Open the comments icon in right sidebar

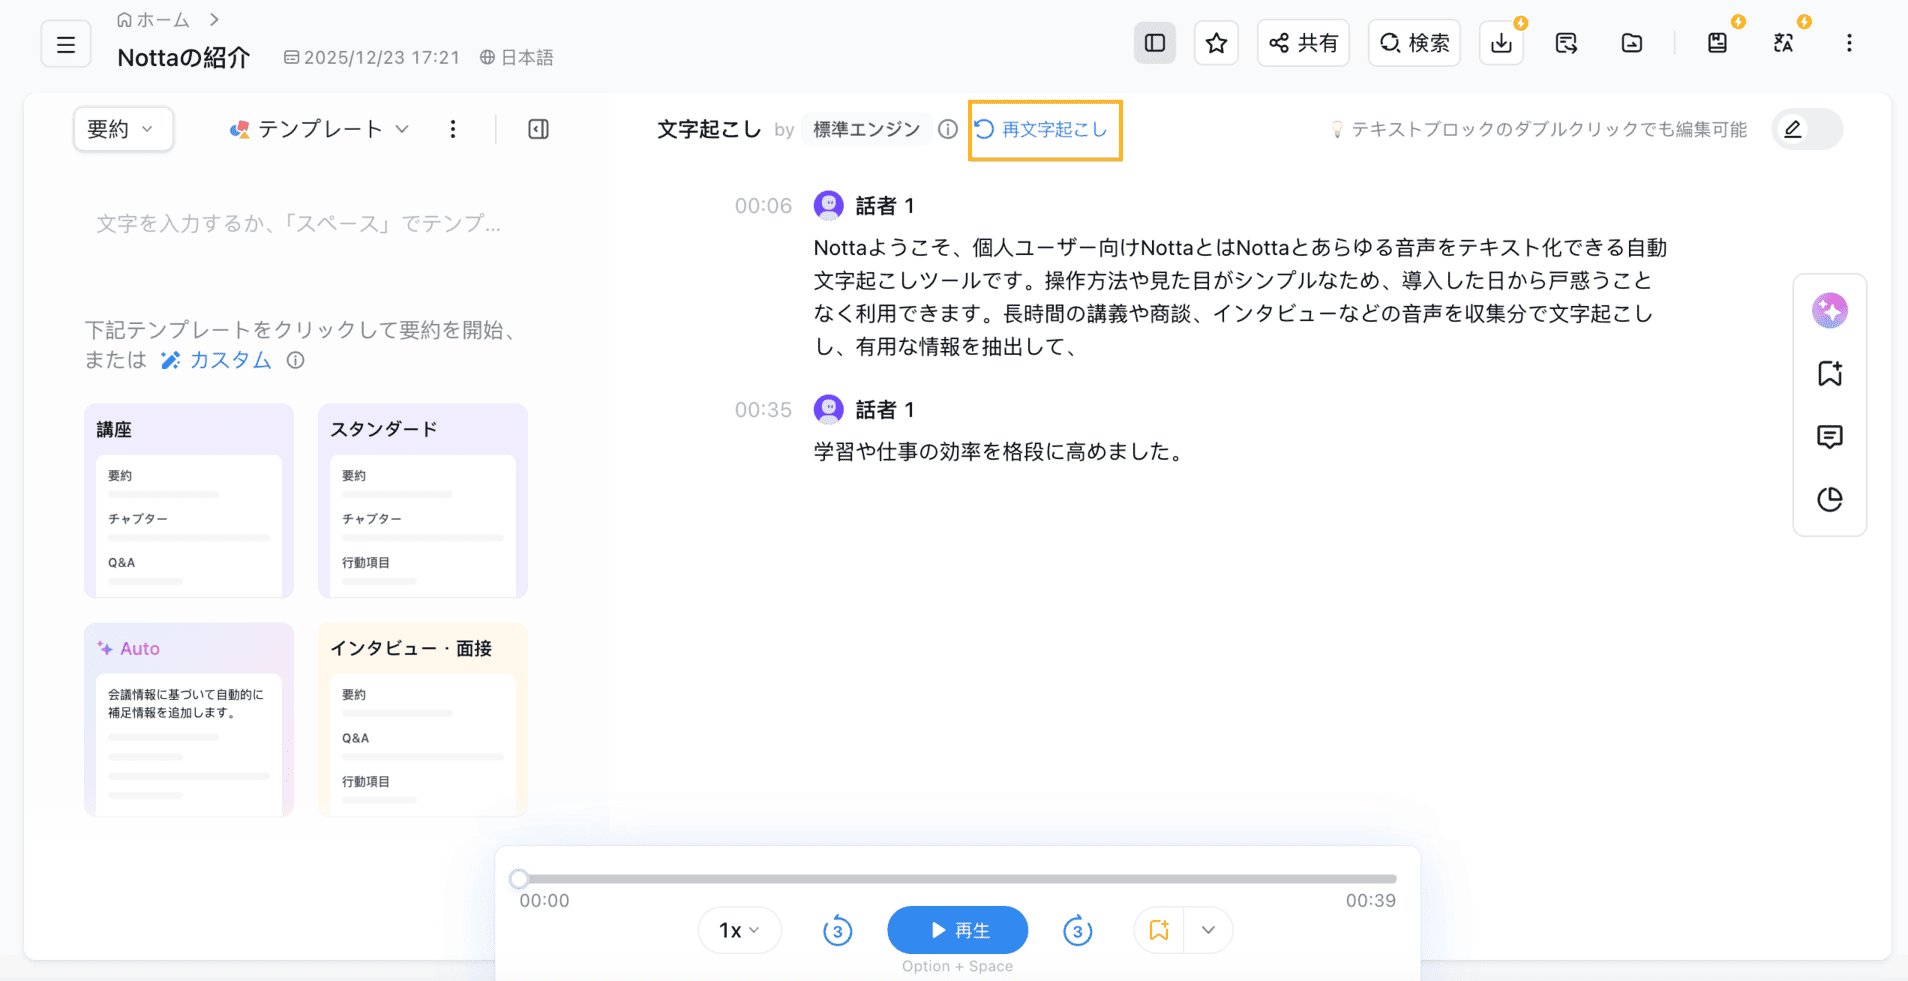click(x=1830, y=437)
